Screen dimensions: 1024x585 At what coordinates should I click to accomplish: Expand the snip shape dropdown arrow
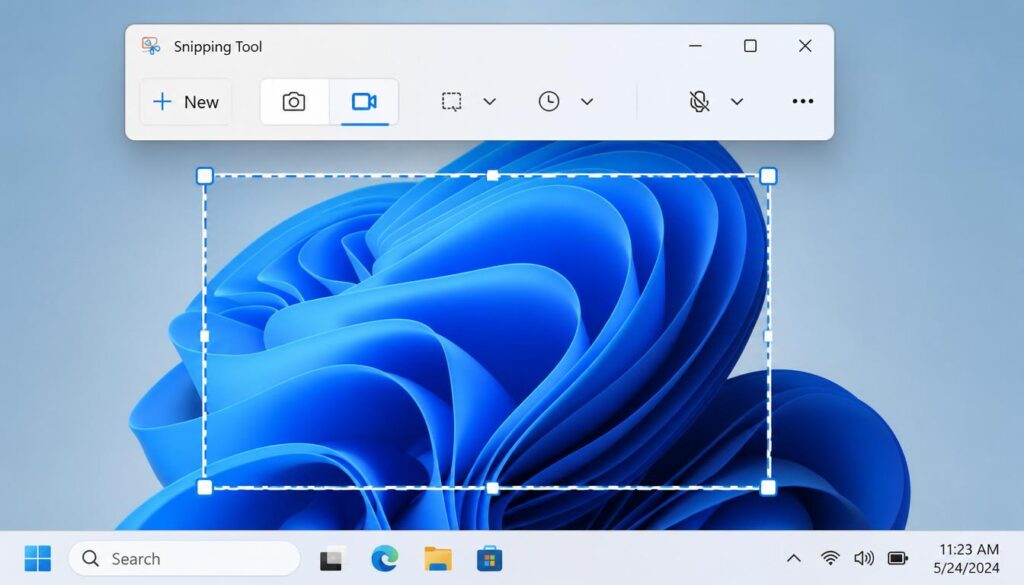(490, 102)
